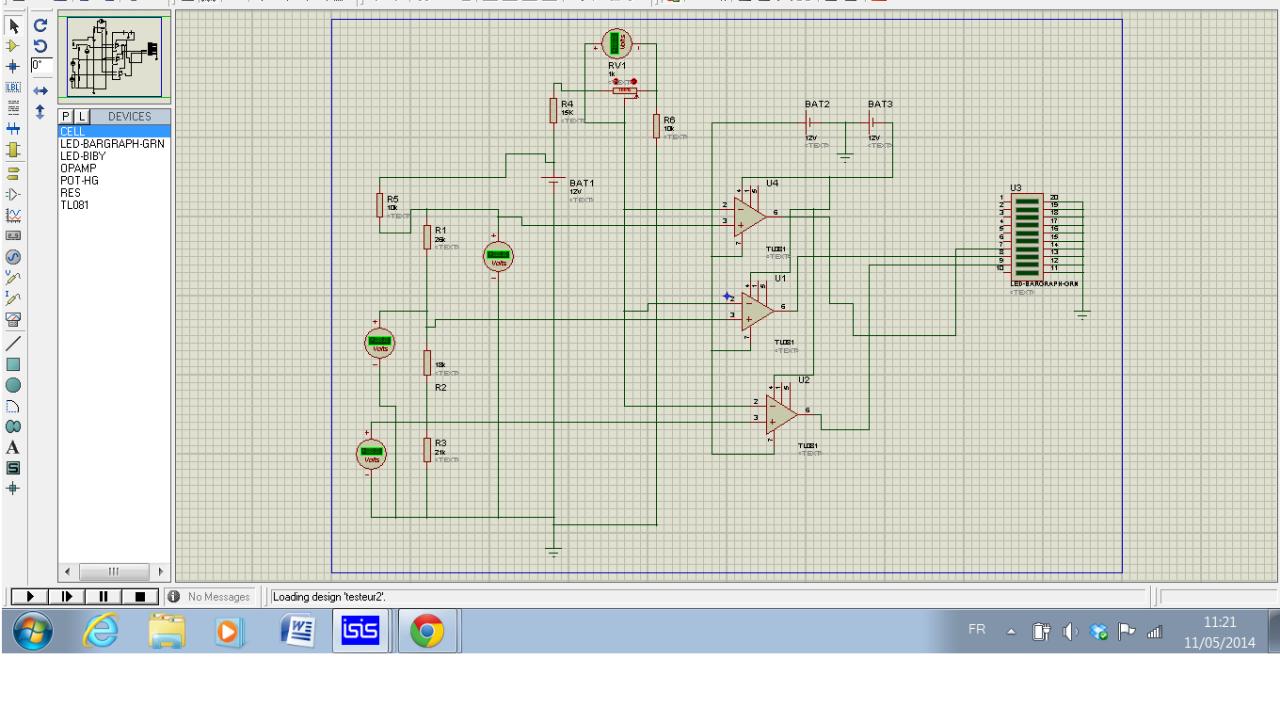The image size is (1280, 723).
Task: Click the schematic overview thumbnail
Action: (x=115, y=55)
